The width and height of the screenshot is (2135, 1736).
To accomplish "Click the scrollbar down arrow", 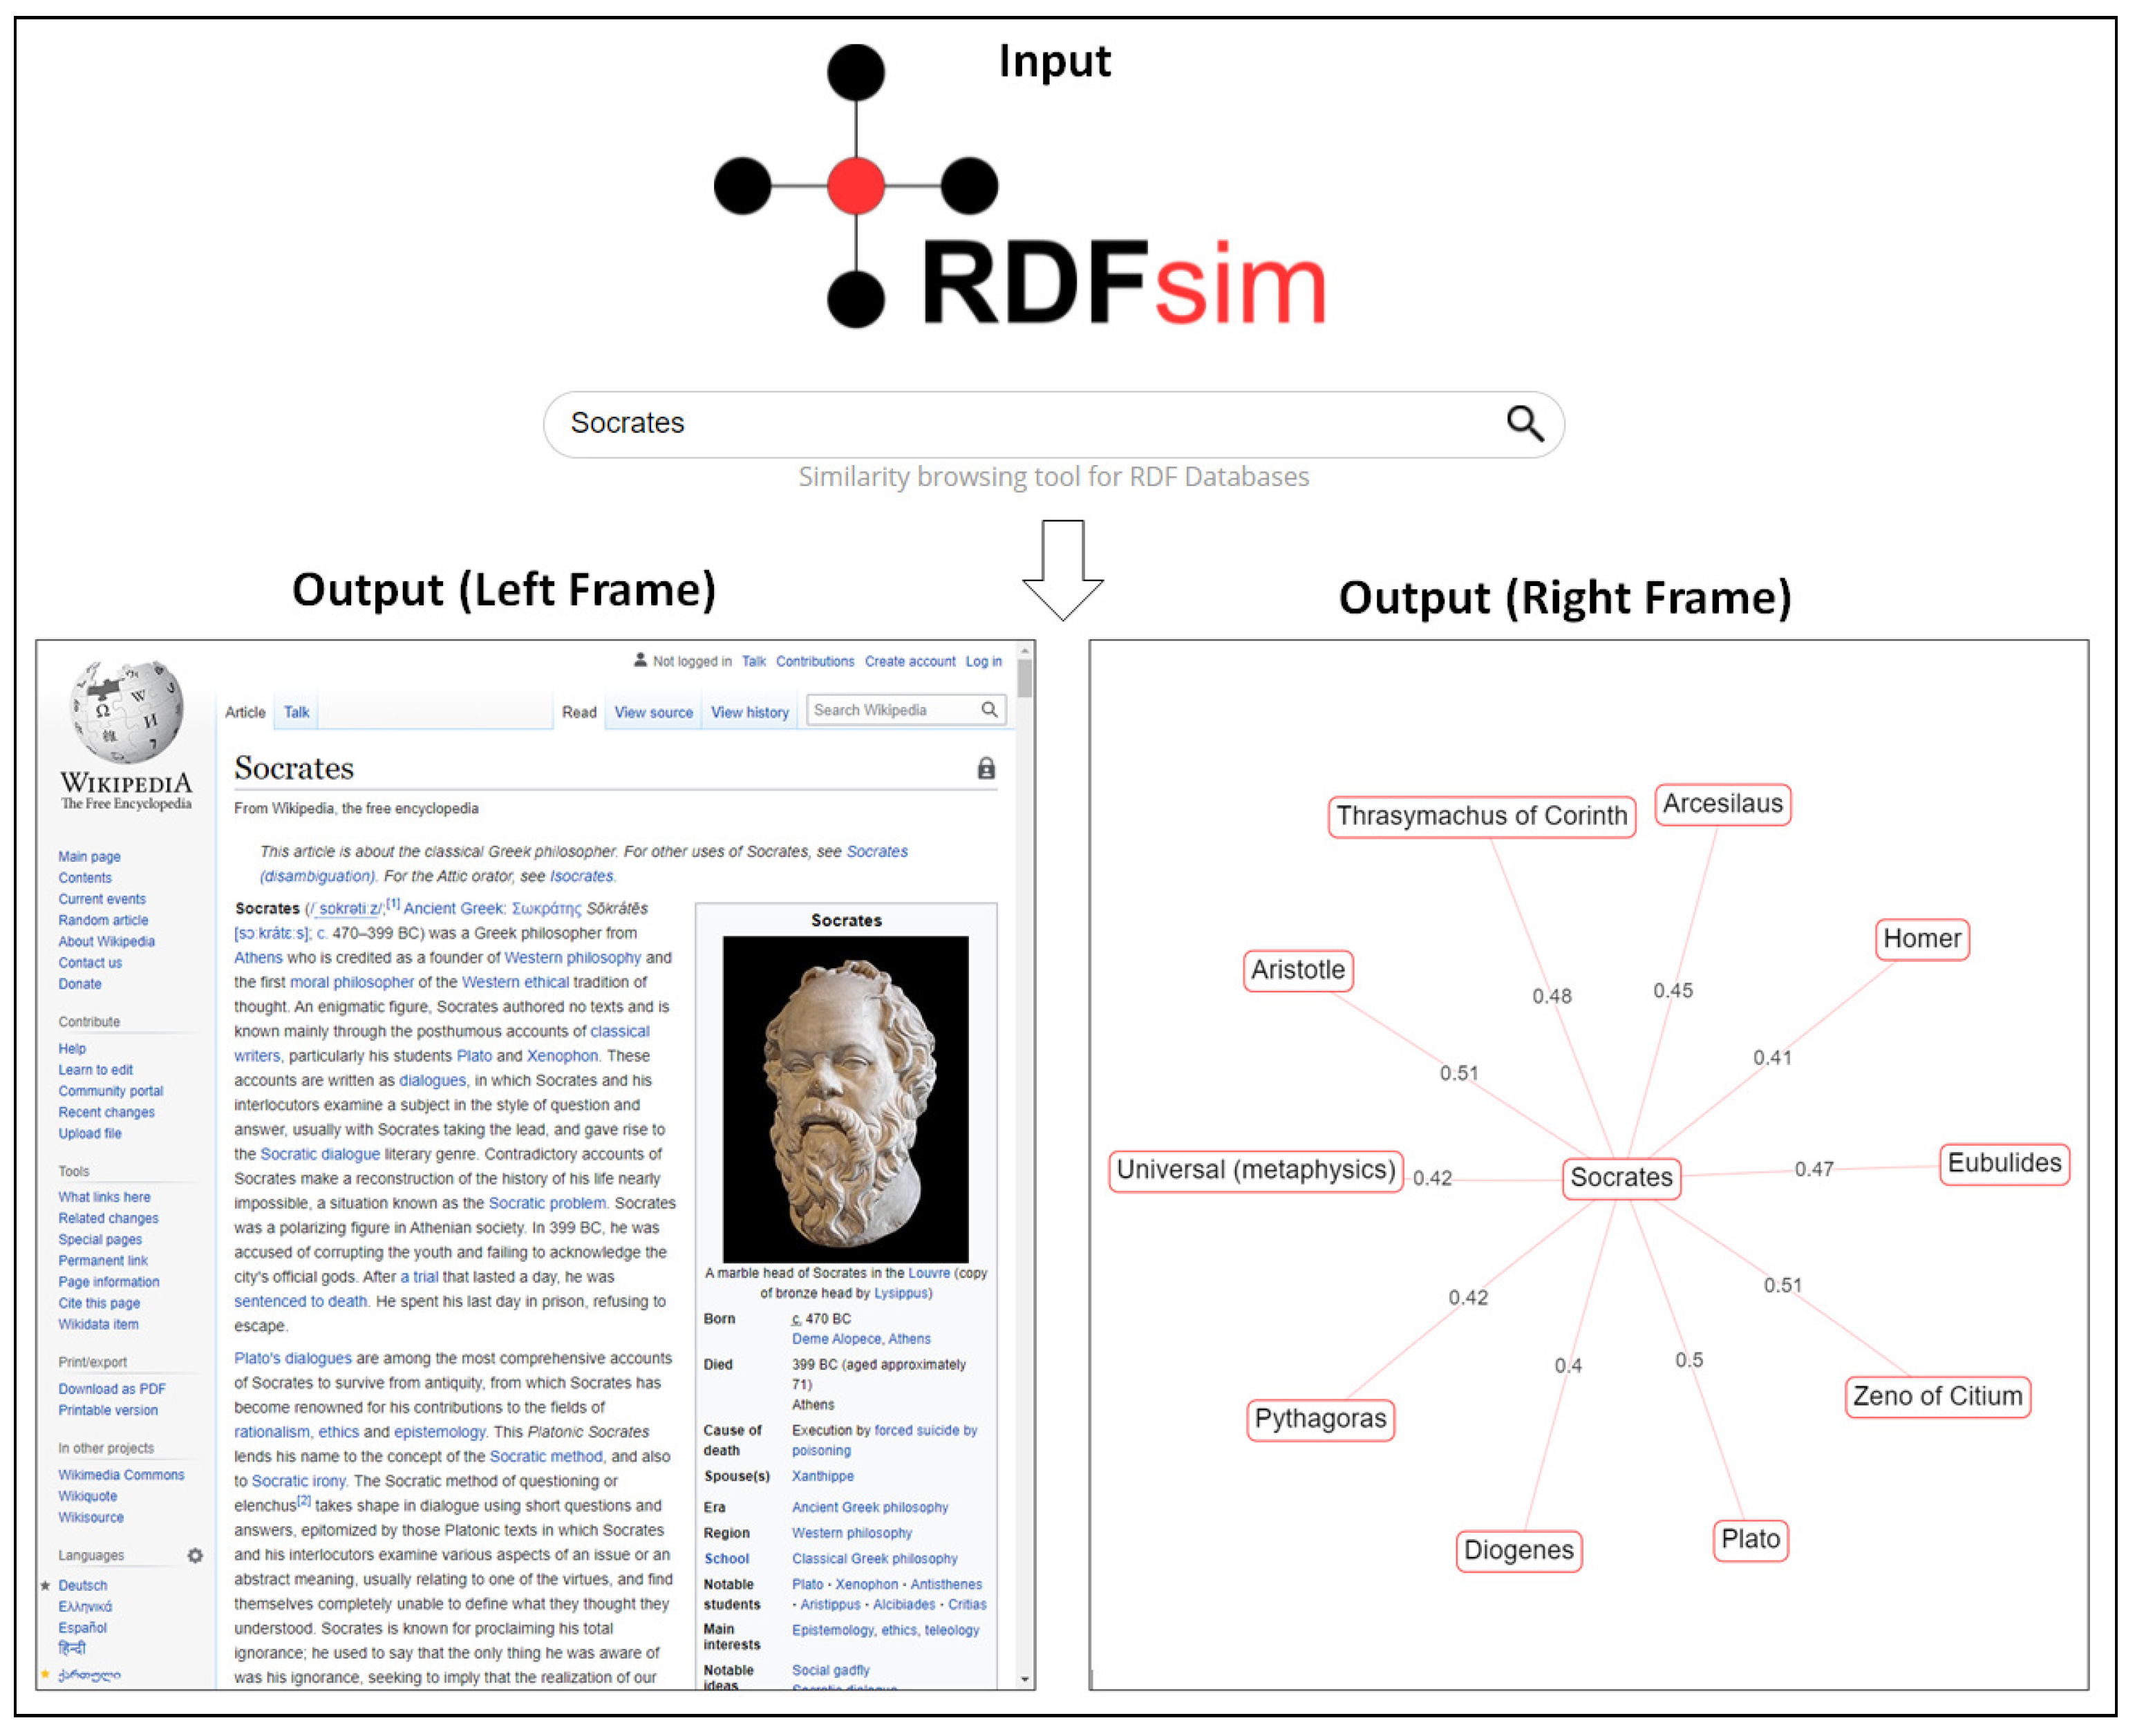I will (x=1024, y=1679).
